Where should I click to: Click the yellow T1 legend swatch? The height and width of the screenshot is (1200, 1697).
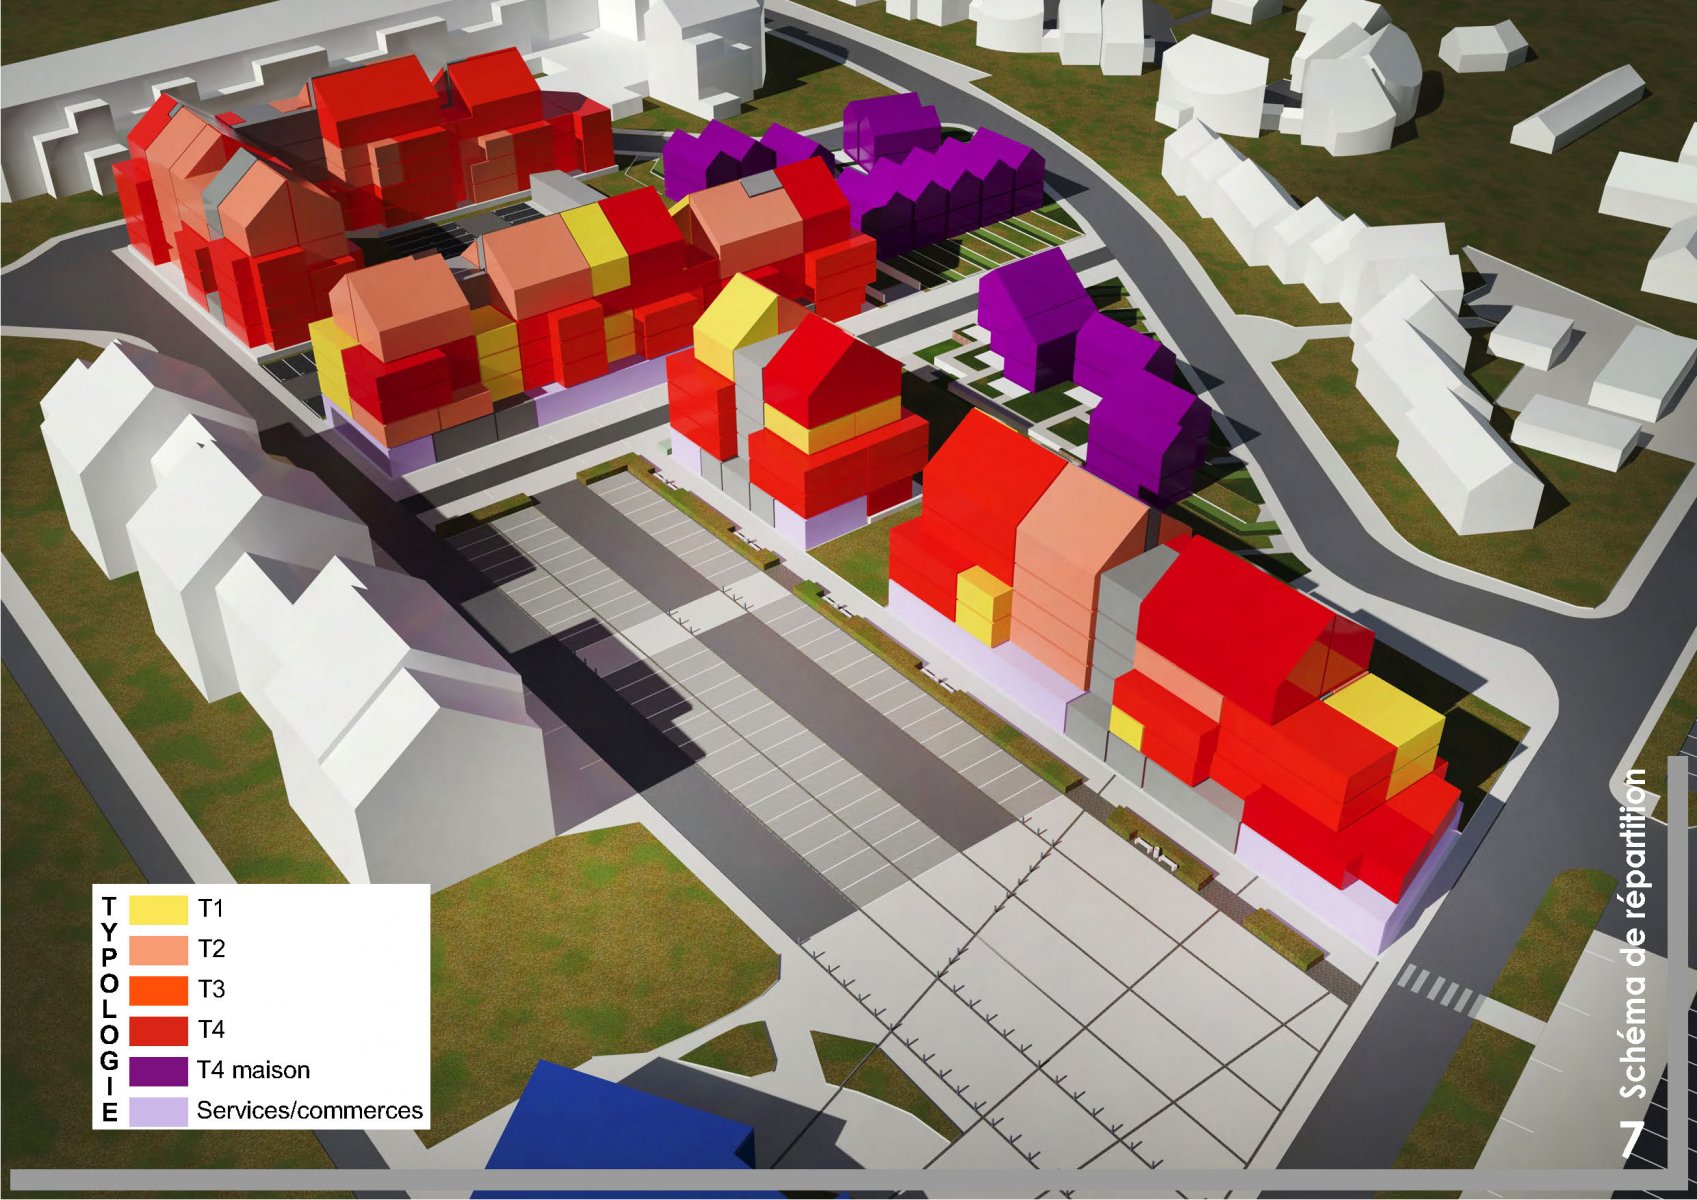click(x=158, y=908)
